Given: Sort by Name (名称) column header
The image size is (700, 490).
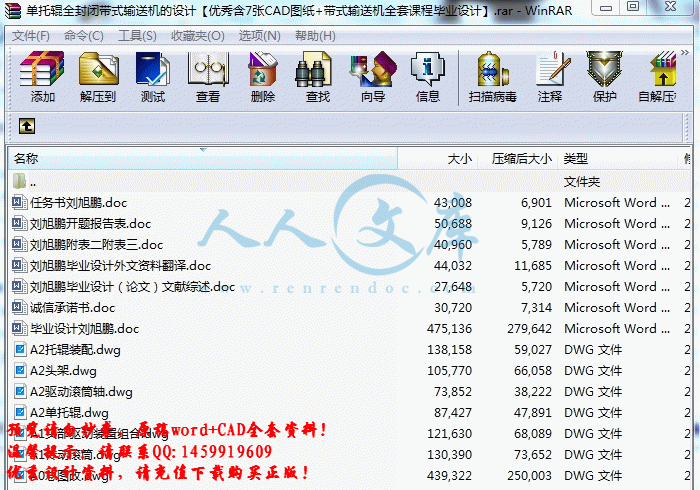Looking at the screenshot, I should pos(203,158).
